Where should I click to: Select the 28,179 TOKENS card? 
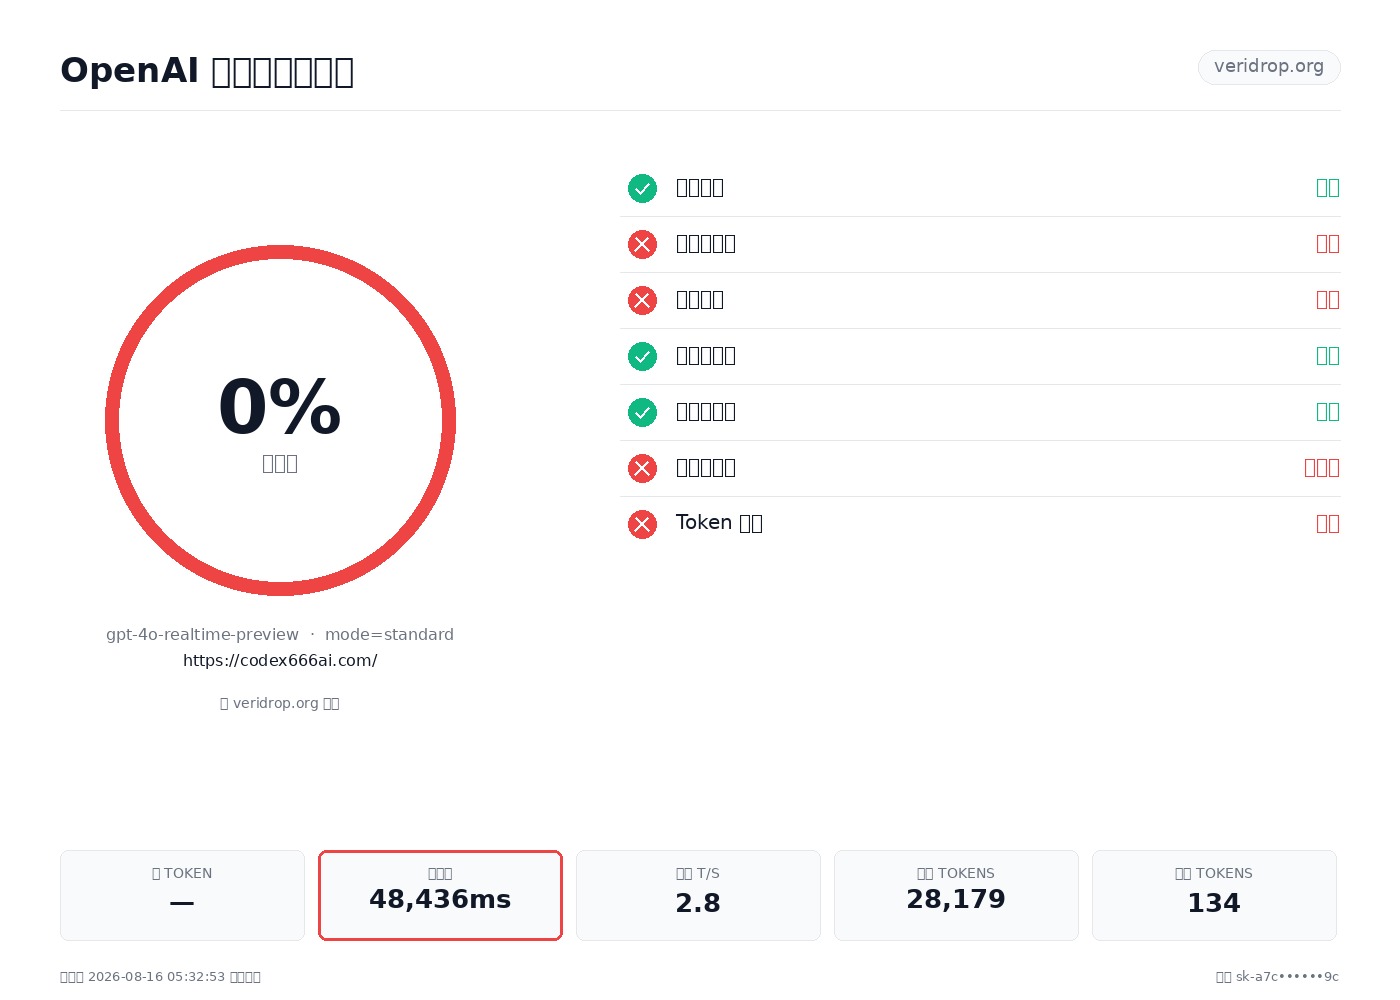956,895
